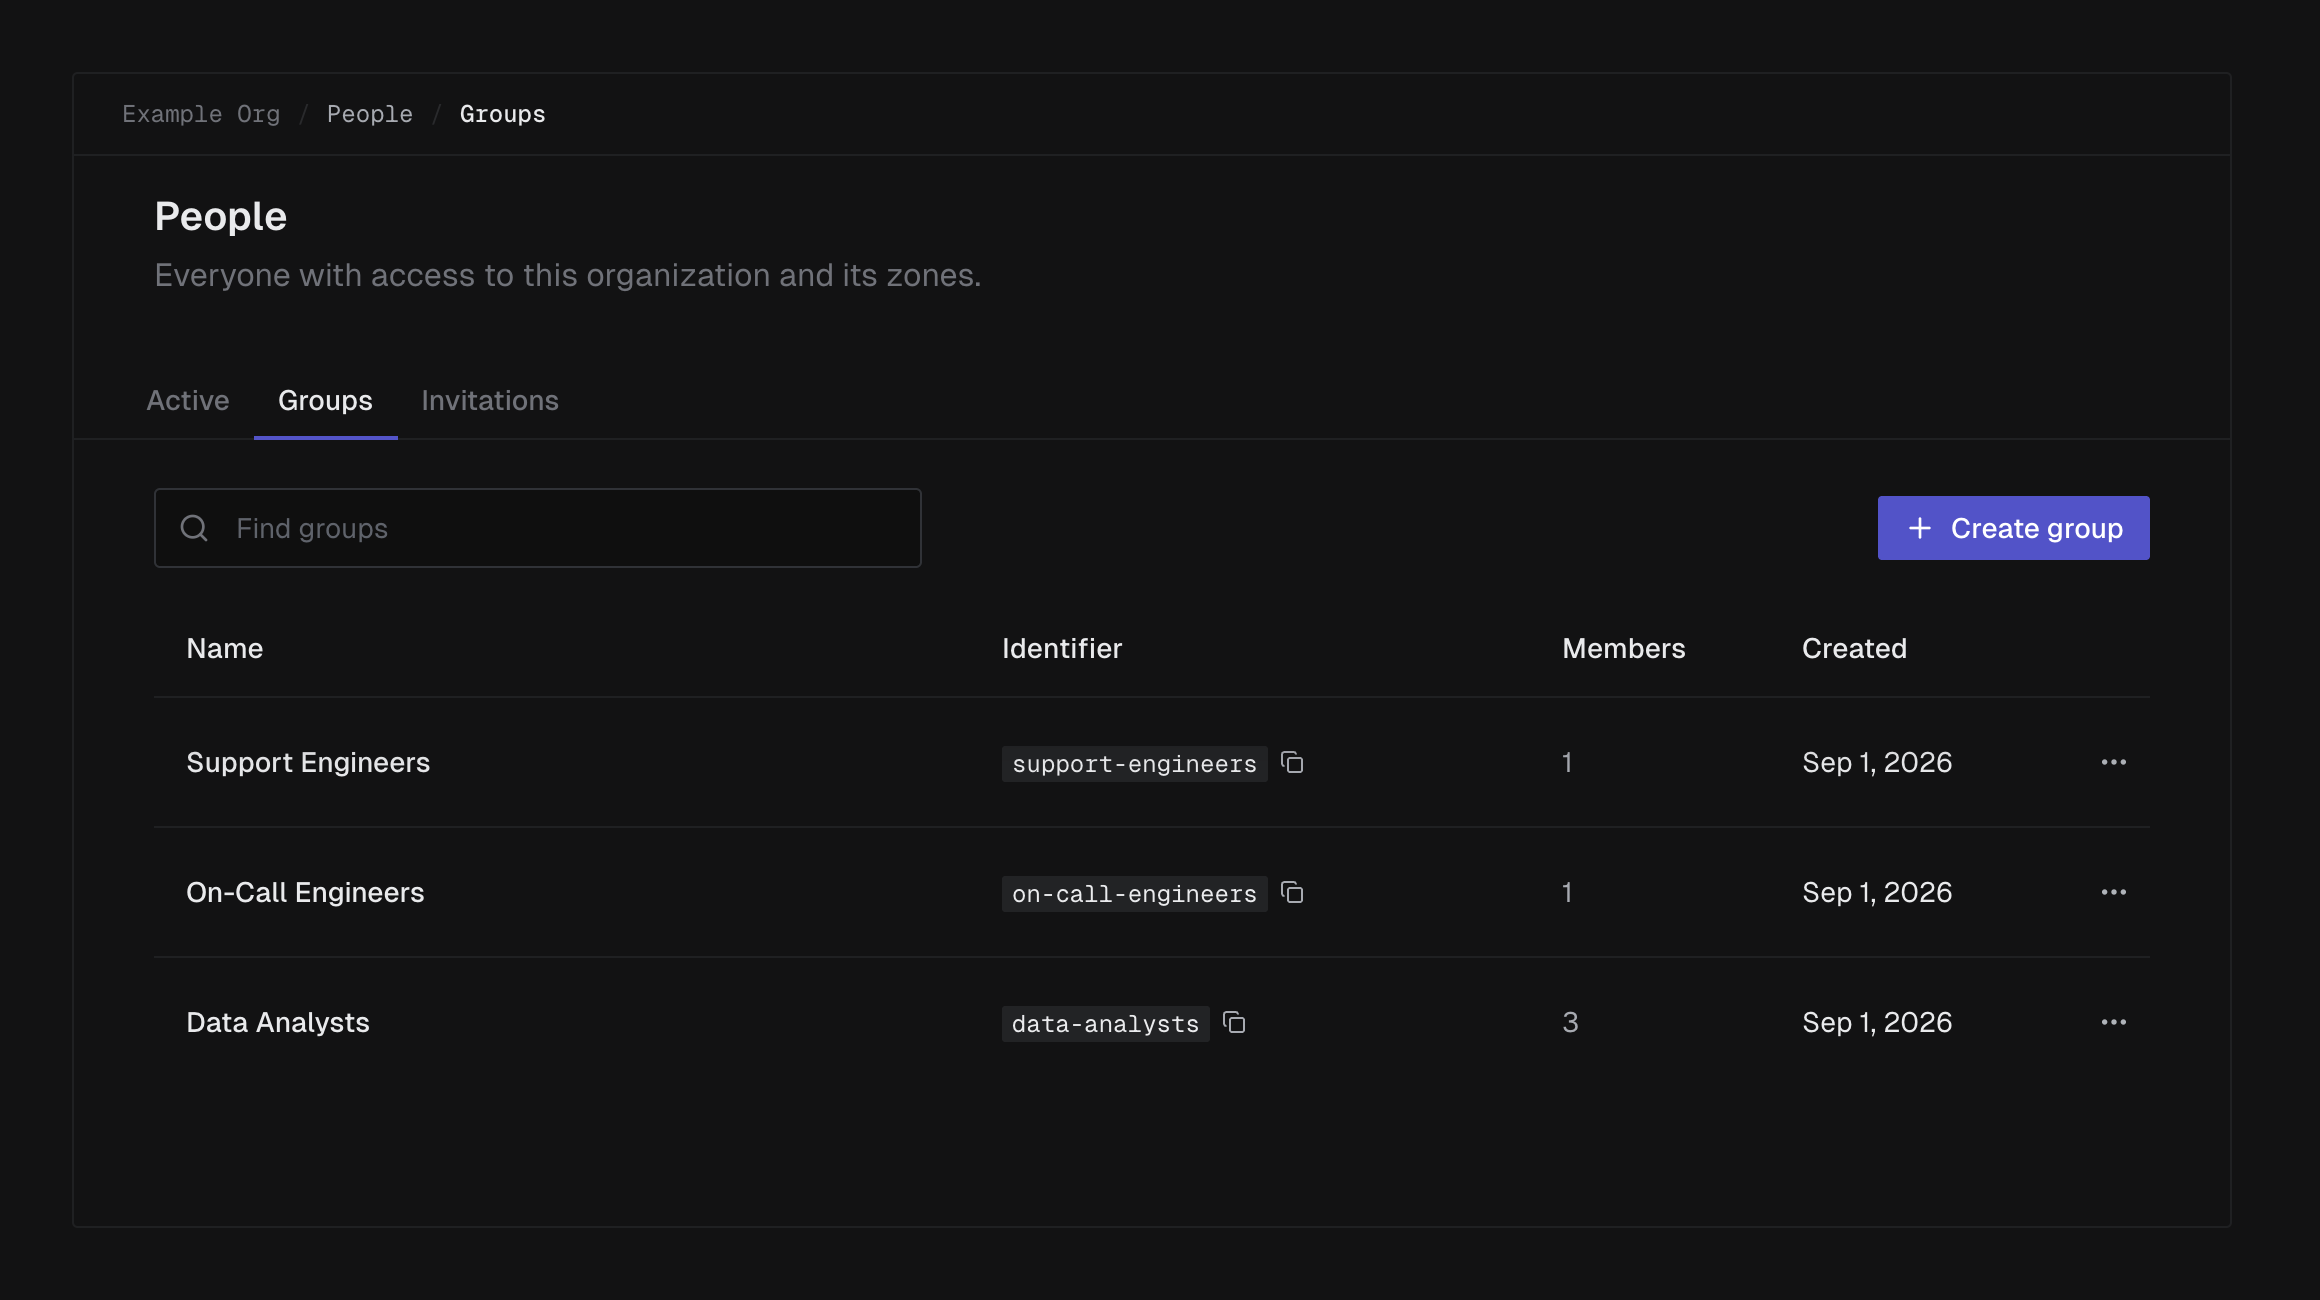Click member count for On-Call Engineers

pos(1567,892)
